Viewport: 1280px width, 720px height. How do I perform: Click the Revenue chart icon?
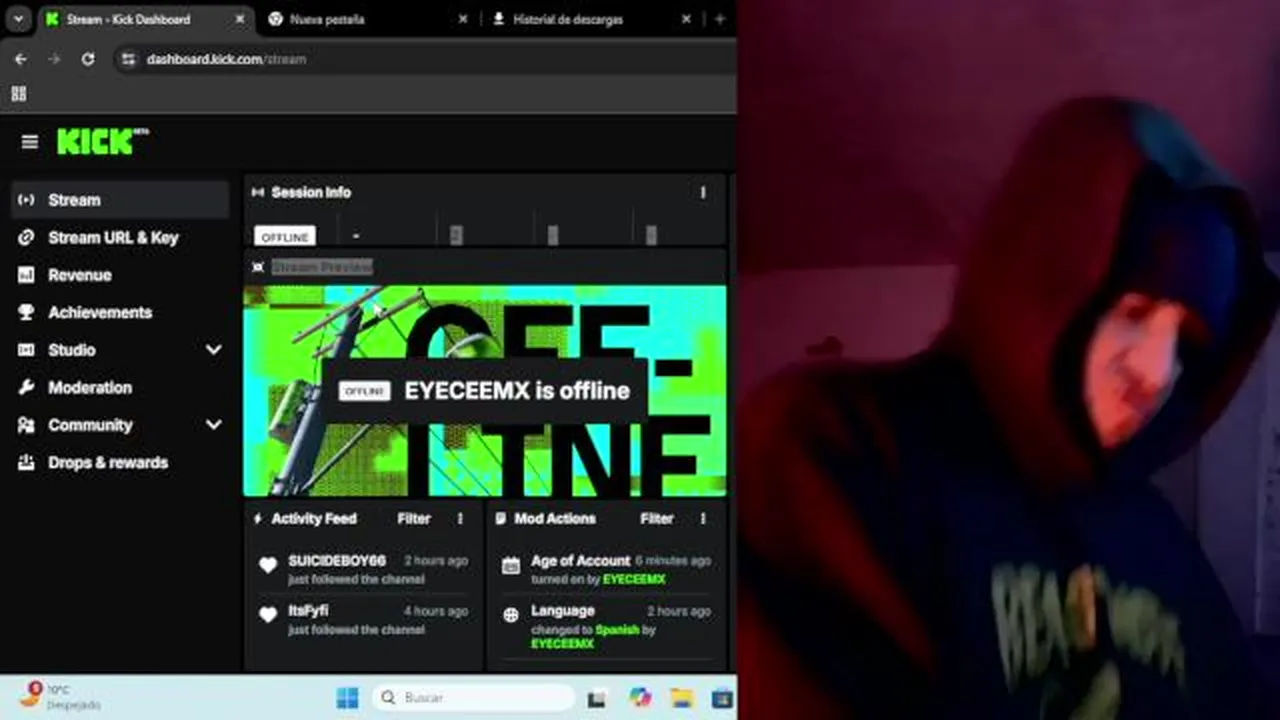coord(26,275)
